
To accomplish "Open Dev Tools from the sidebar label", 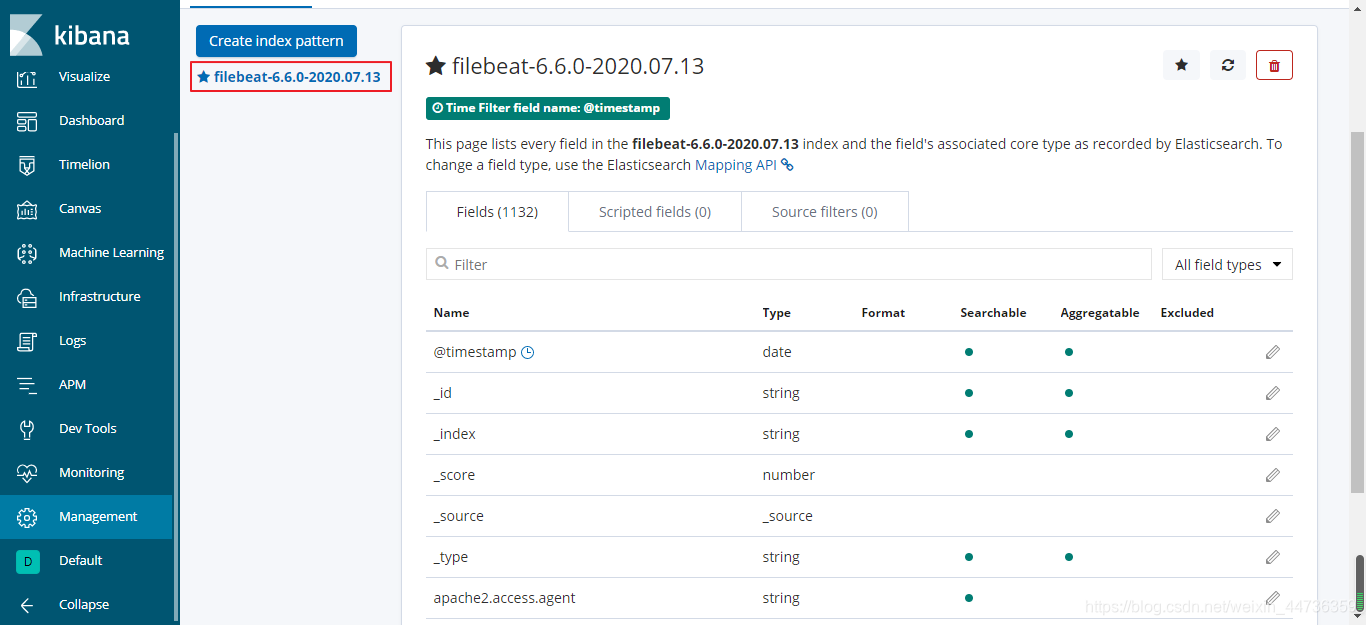I will (87, 429).
